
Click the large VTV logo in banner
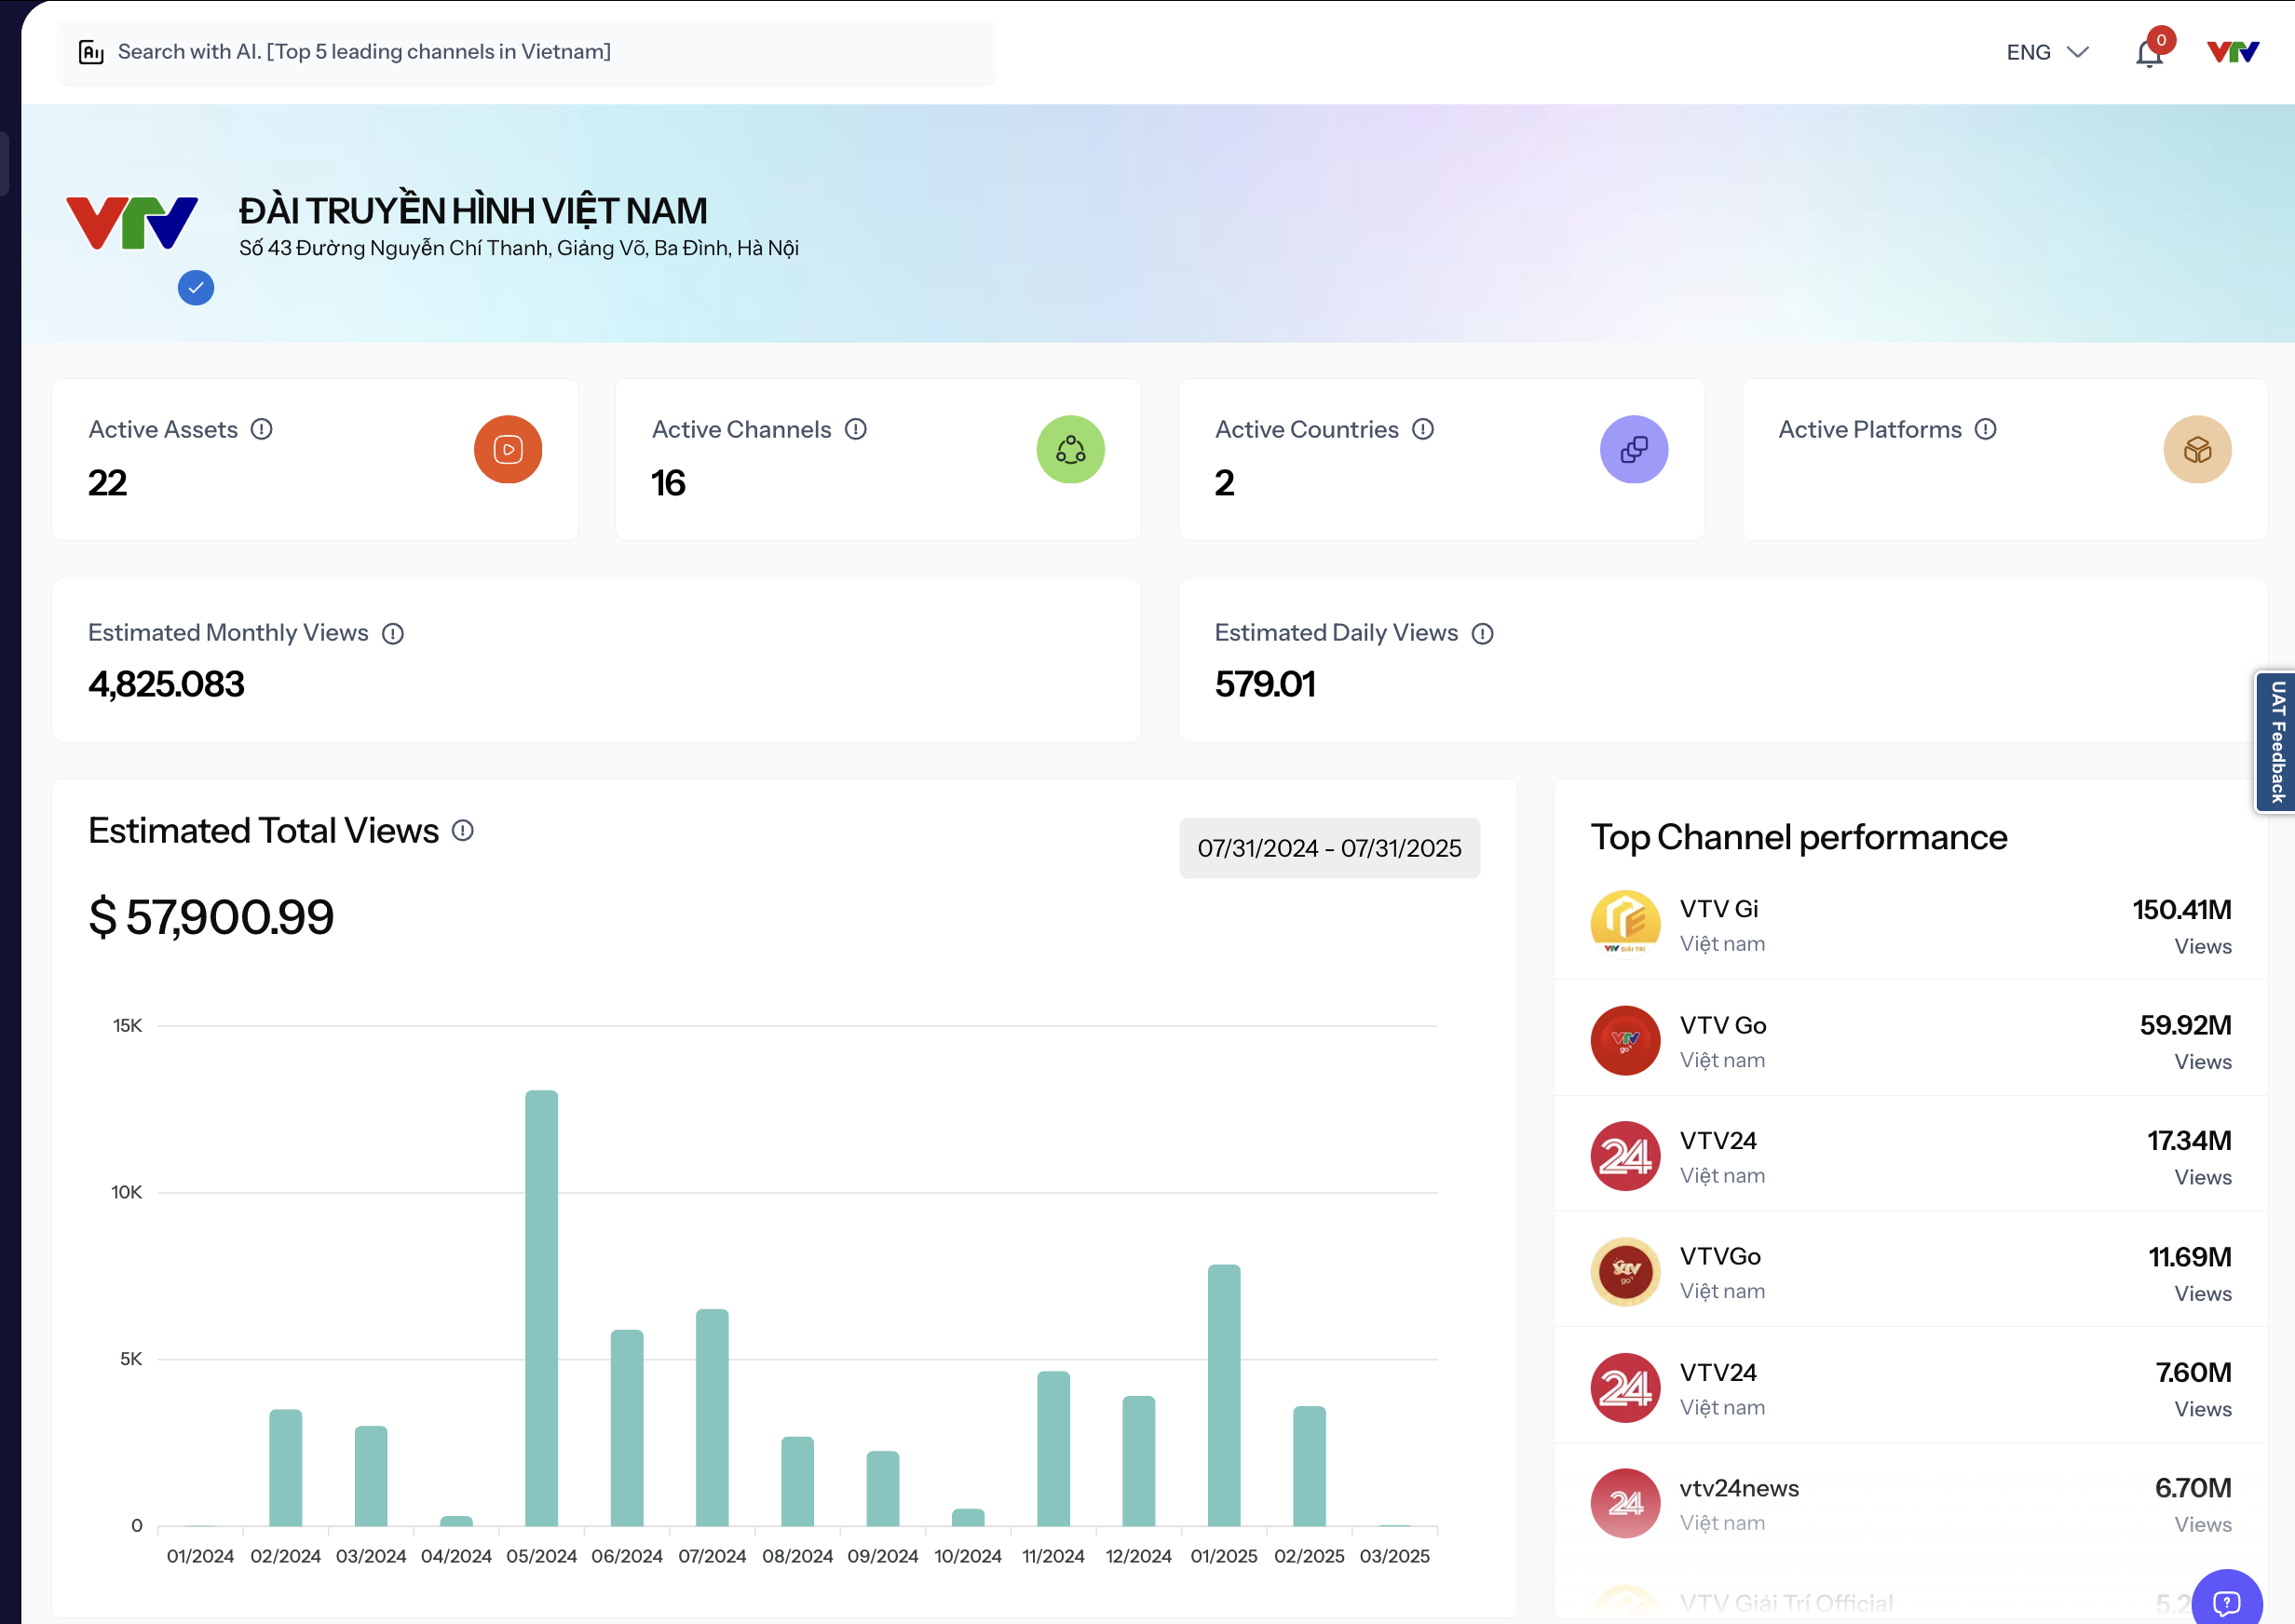click(x=132, y=222)
